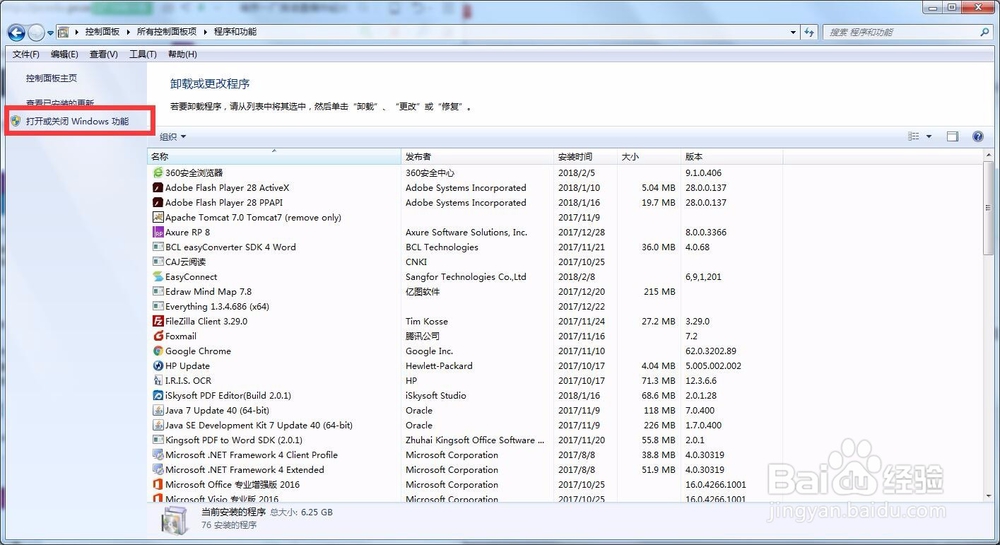Click 控制面板 in the address breadcrumb
This screenshot has height=545, width=1000.
coord(103,32)
